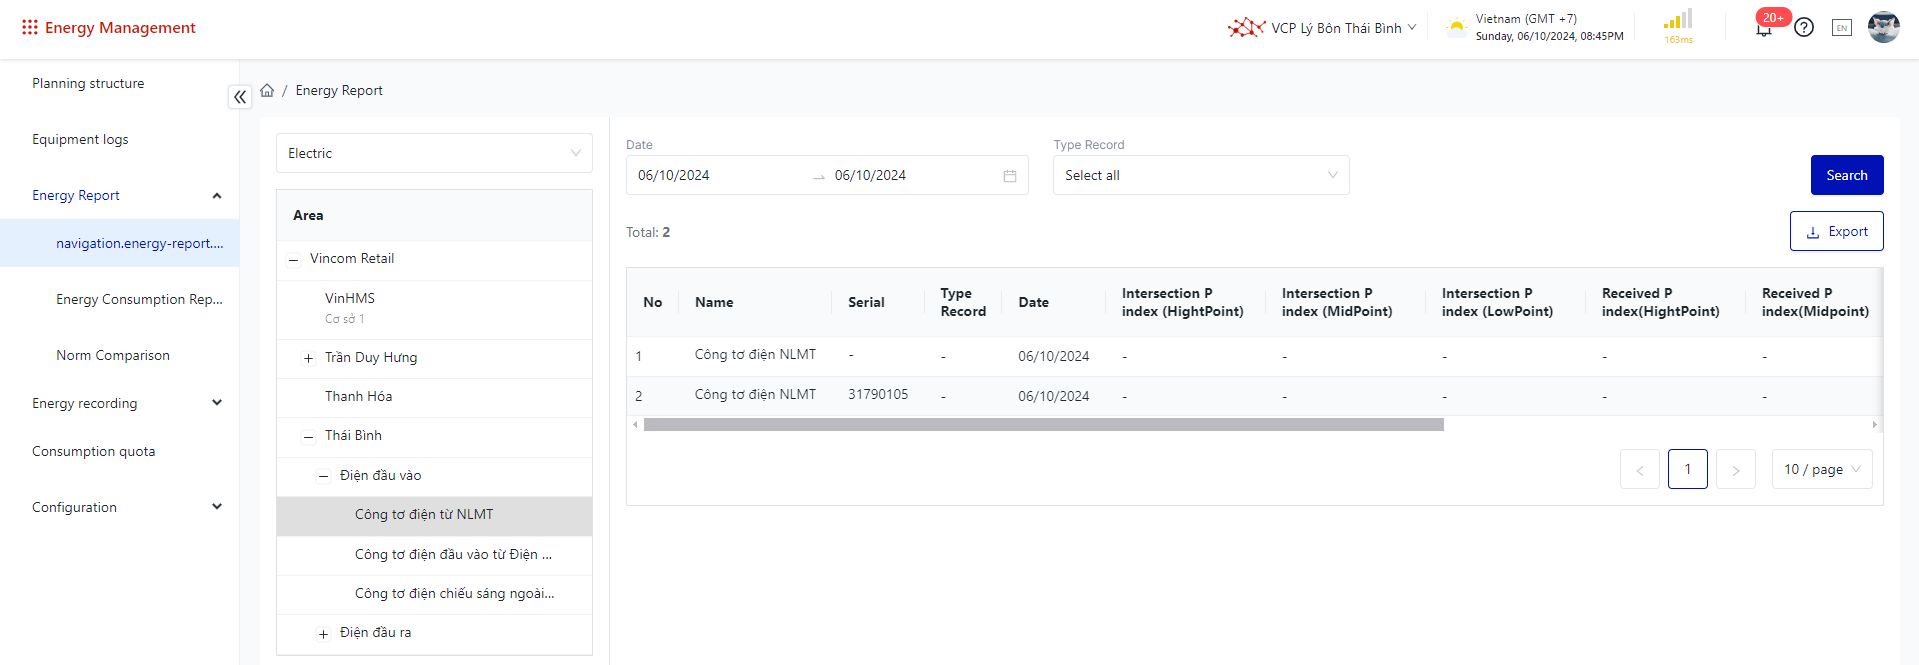Click the signal strength indicator

pos(1678,21)
